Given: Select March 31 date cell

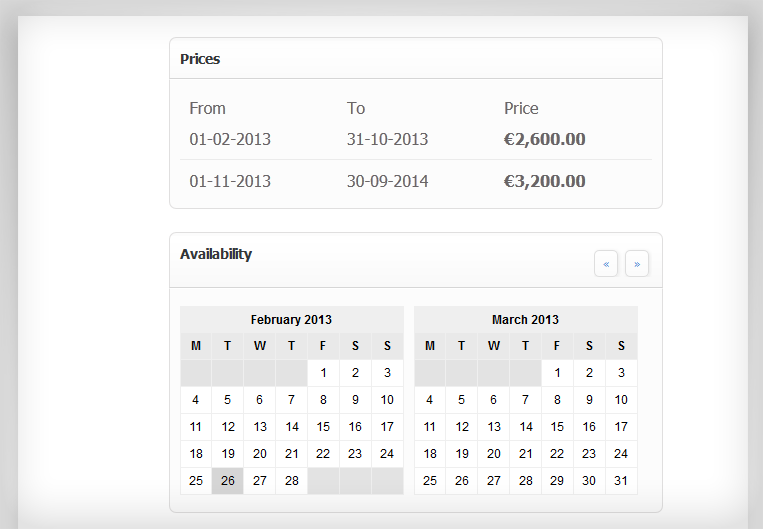Looking at the screenshot, I should tap(621, 481).
